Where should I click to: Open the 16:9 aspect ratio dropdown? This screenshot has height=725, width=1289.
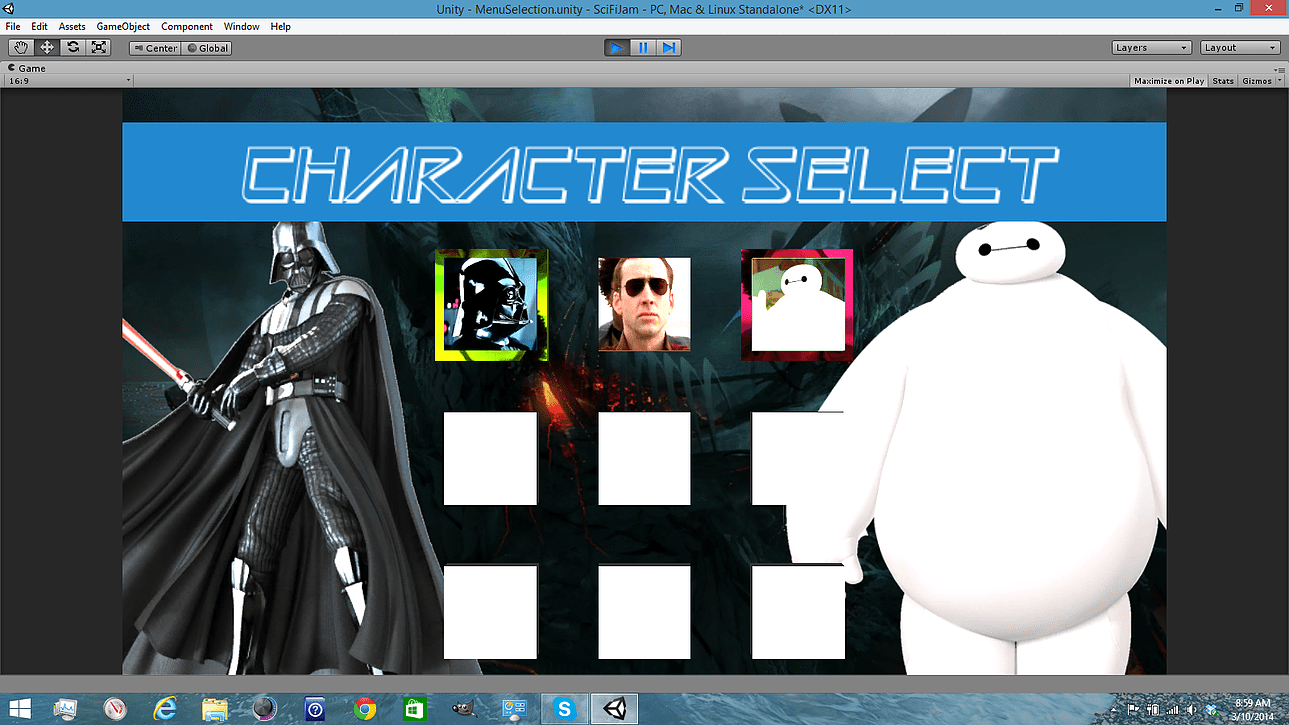coord(69,80)
